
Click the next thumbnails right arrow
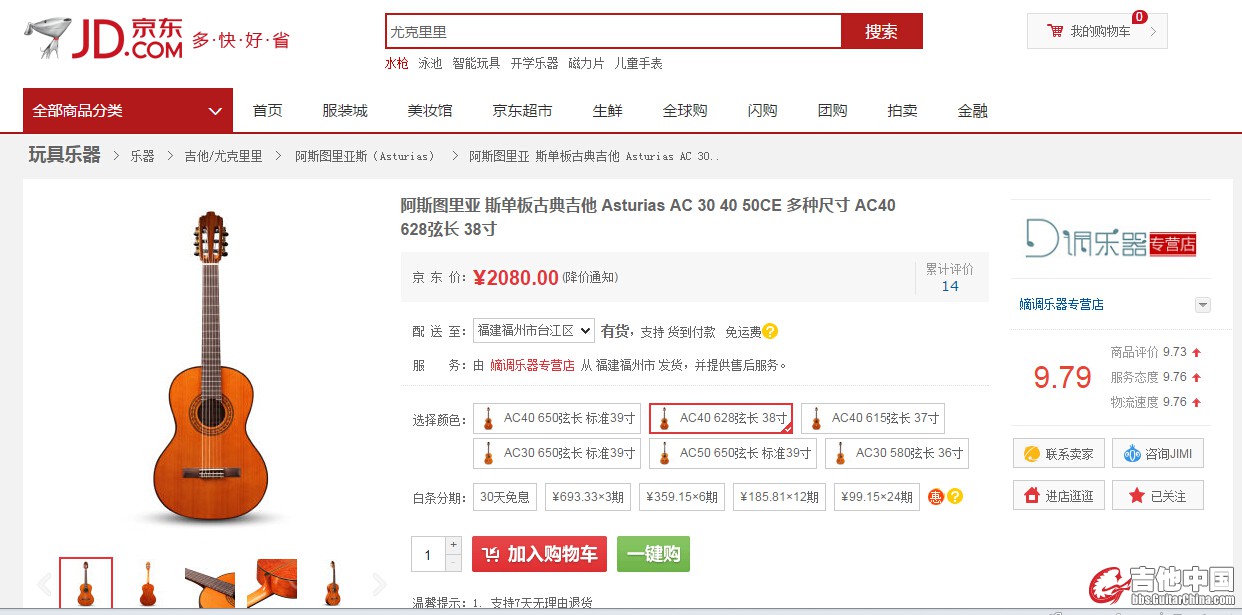tap(379, 584)
